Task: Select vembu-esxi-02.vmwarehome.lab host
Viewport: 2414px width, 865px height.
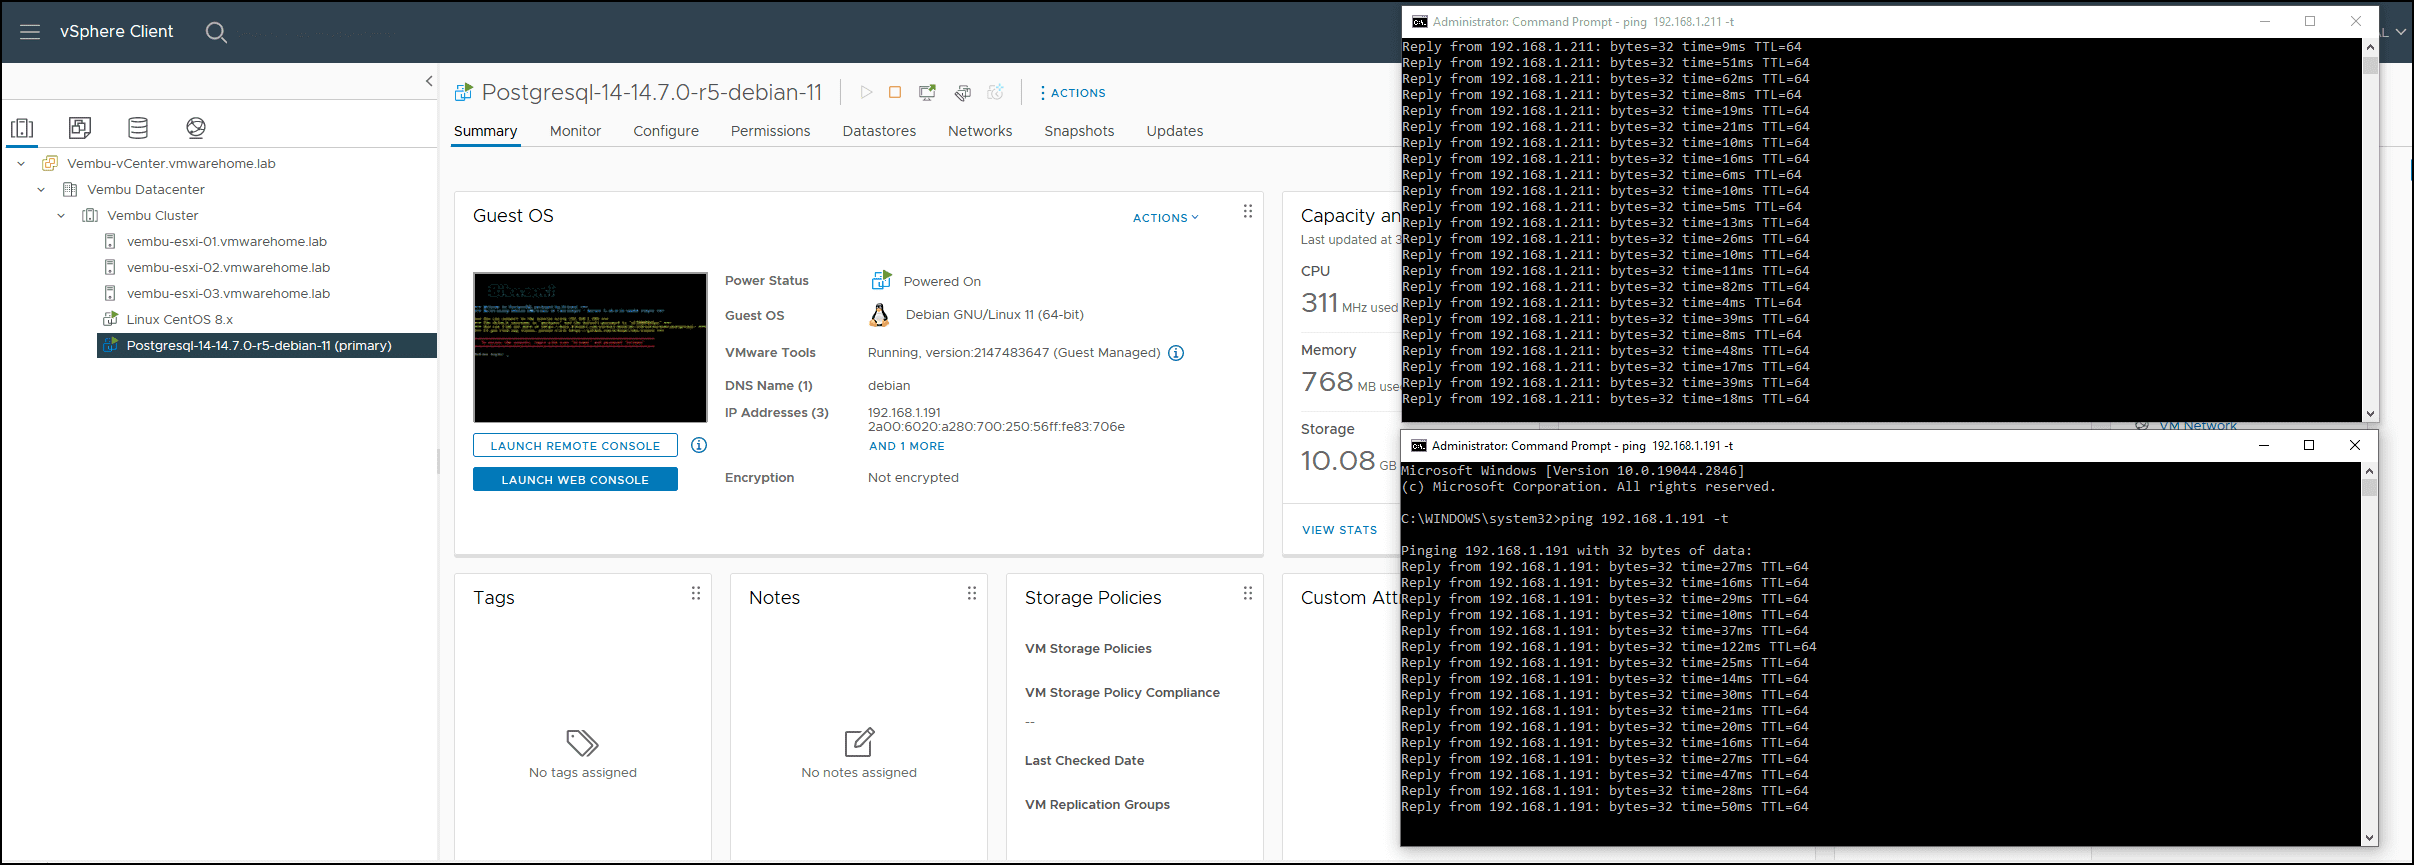Action: [228, 267]
